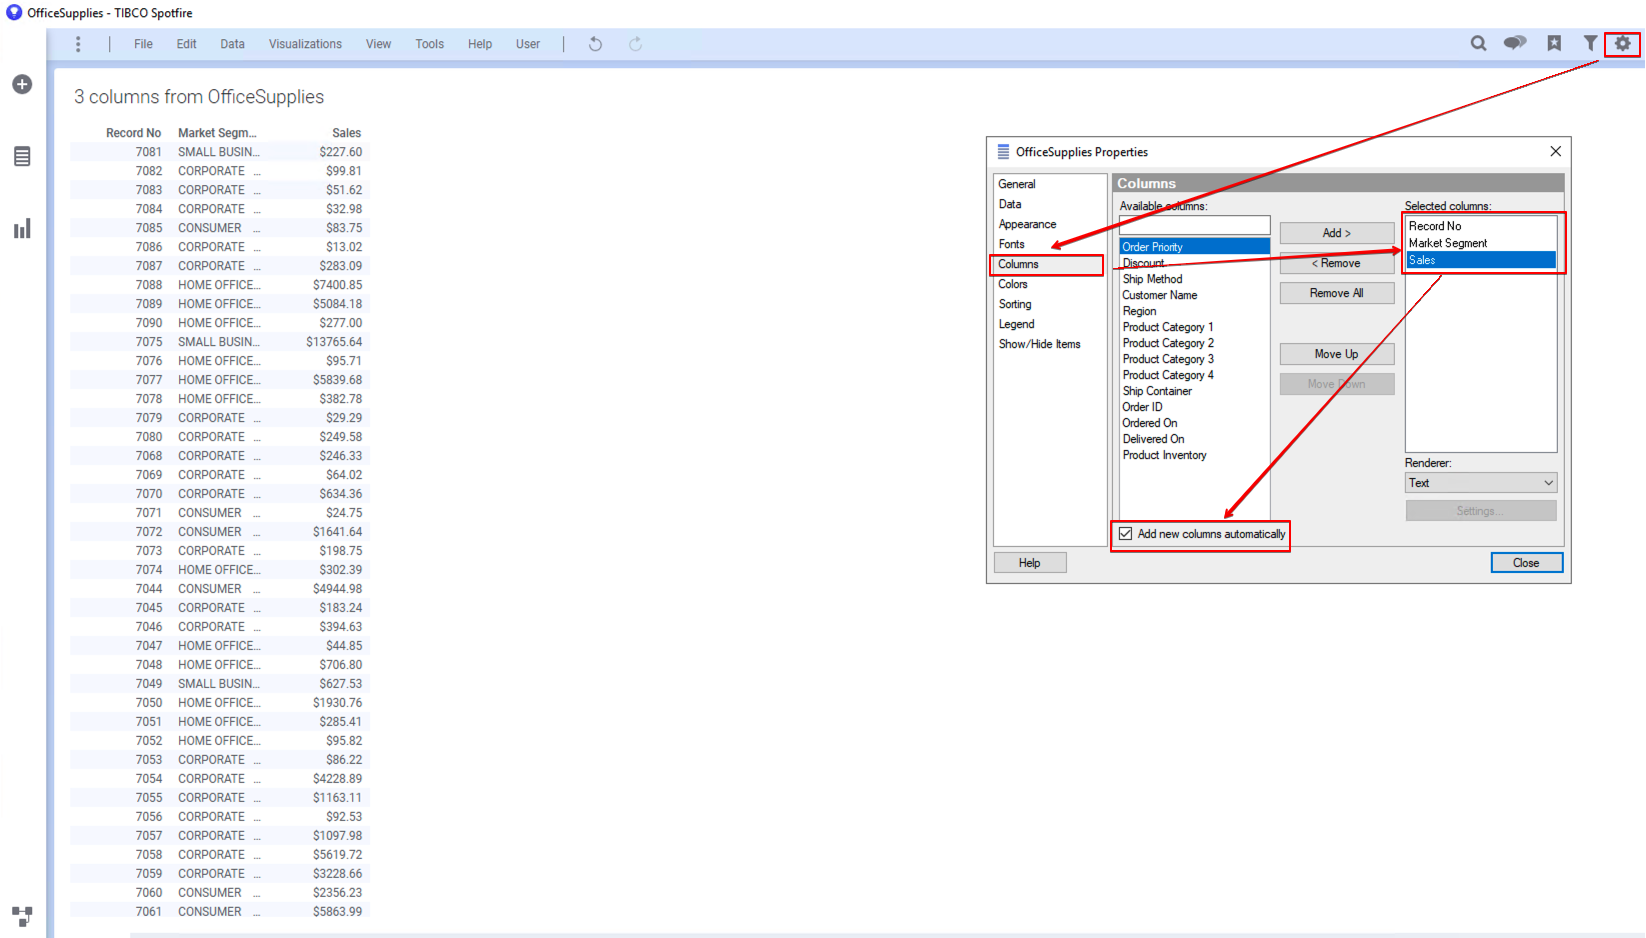Select Product Category 4 column

tap(1168, 375)
